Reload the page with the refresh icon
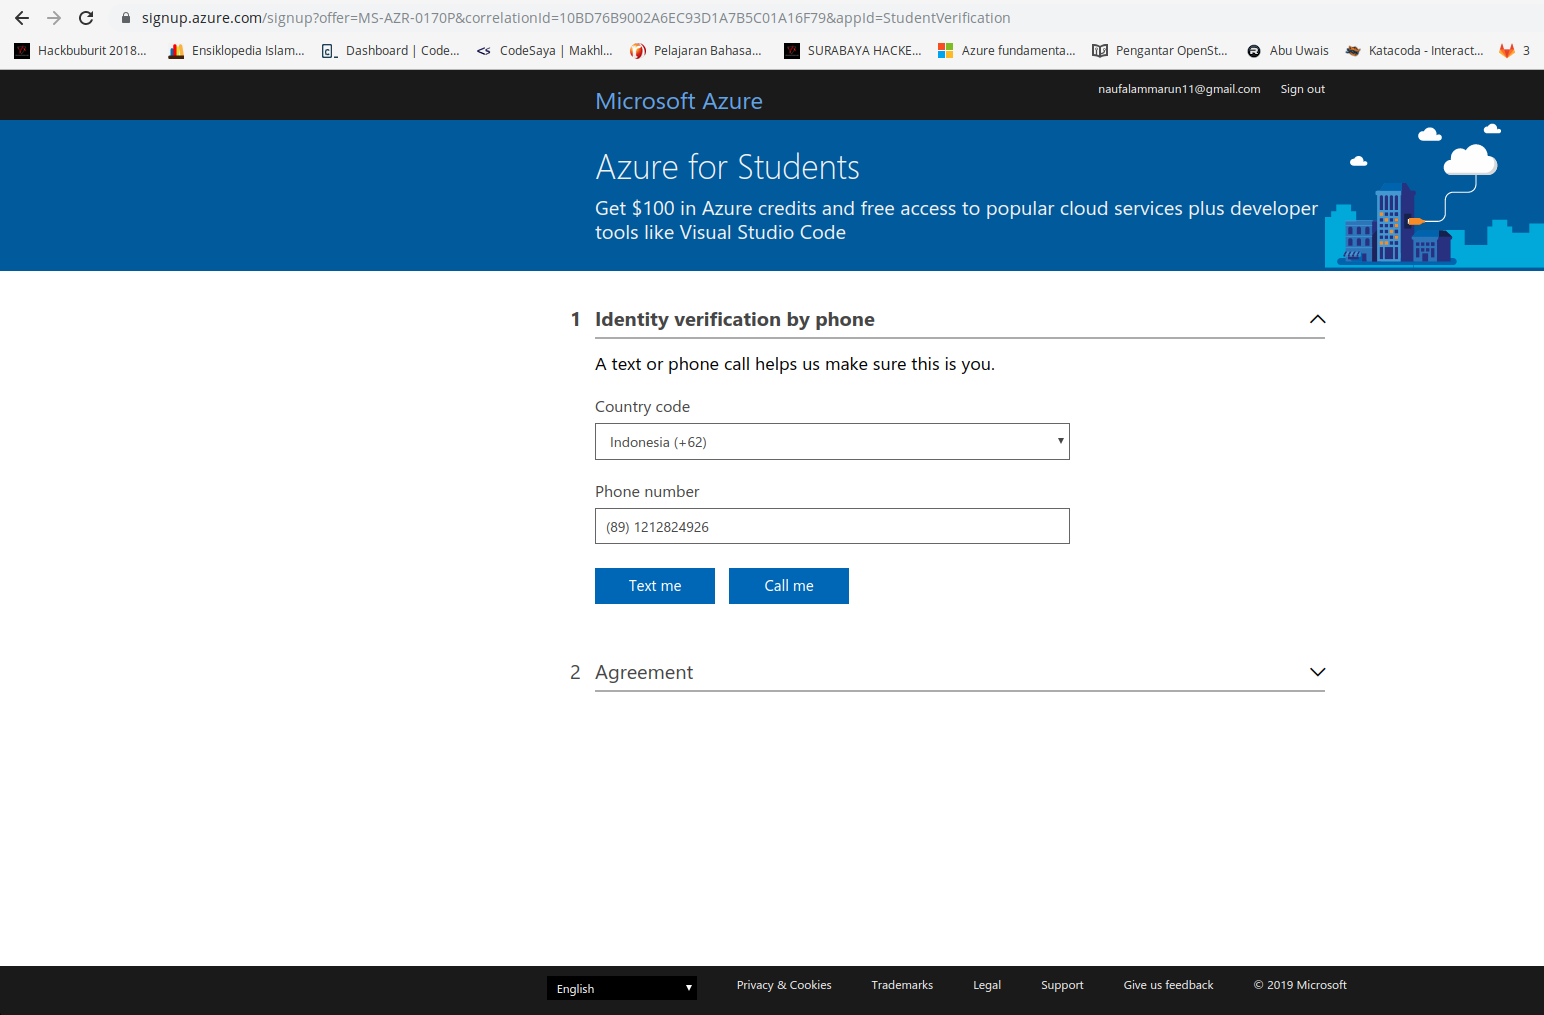 pos(86,18)
